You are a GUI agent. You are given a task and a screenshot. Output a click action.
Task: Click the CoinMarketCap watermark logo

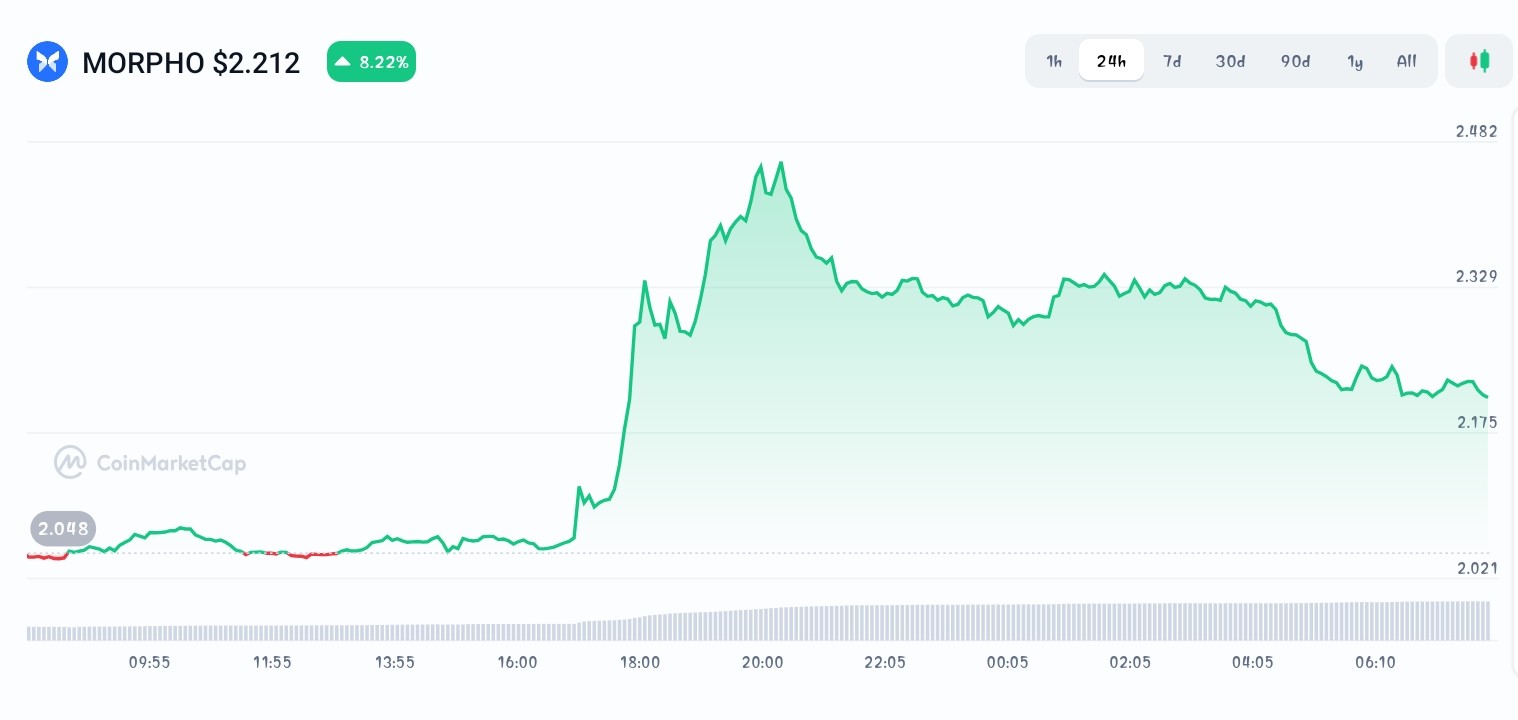click(x=148, y=462)
